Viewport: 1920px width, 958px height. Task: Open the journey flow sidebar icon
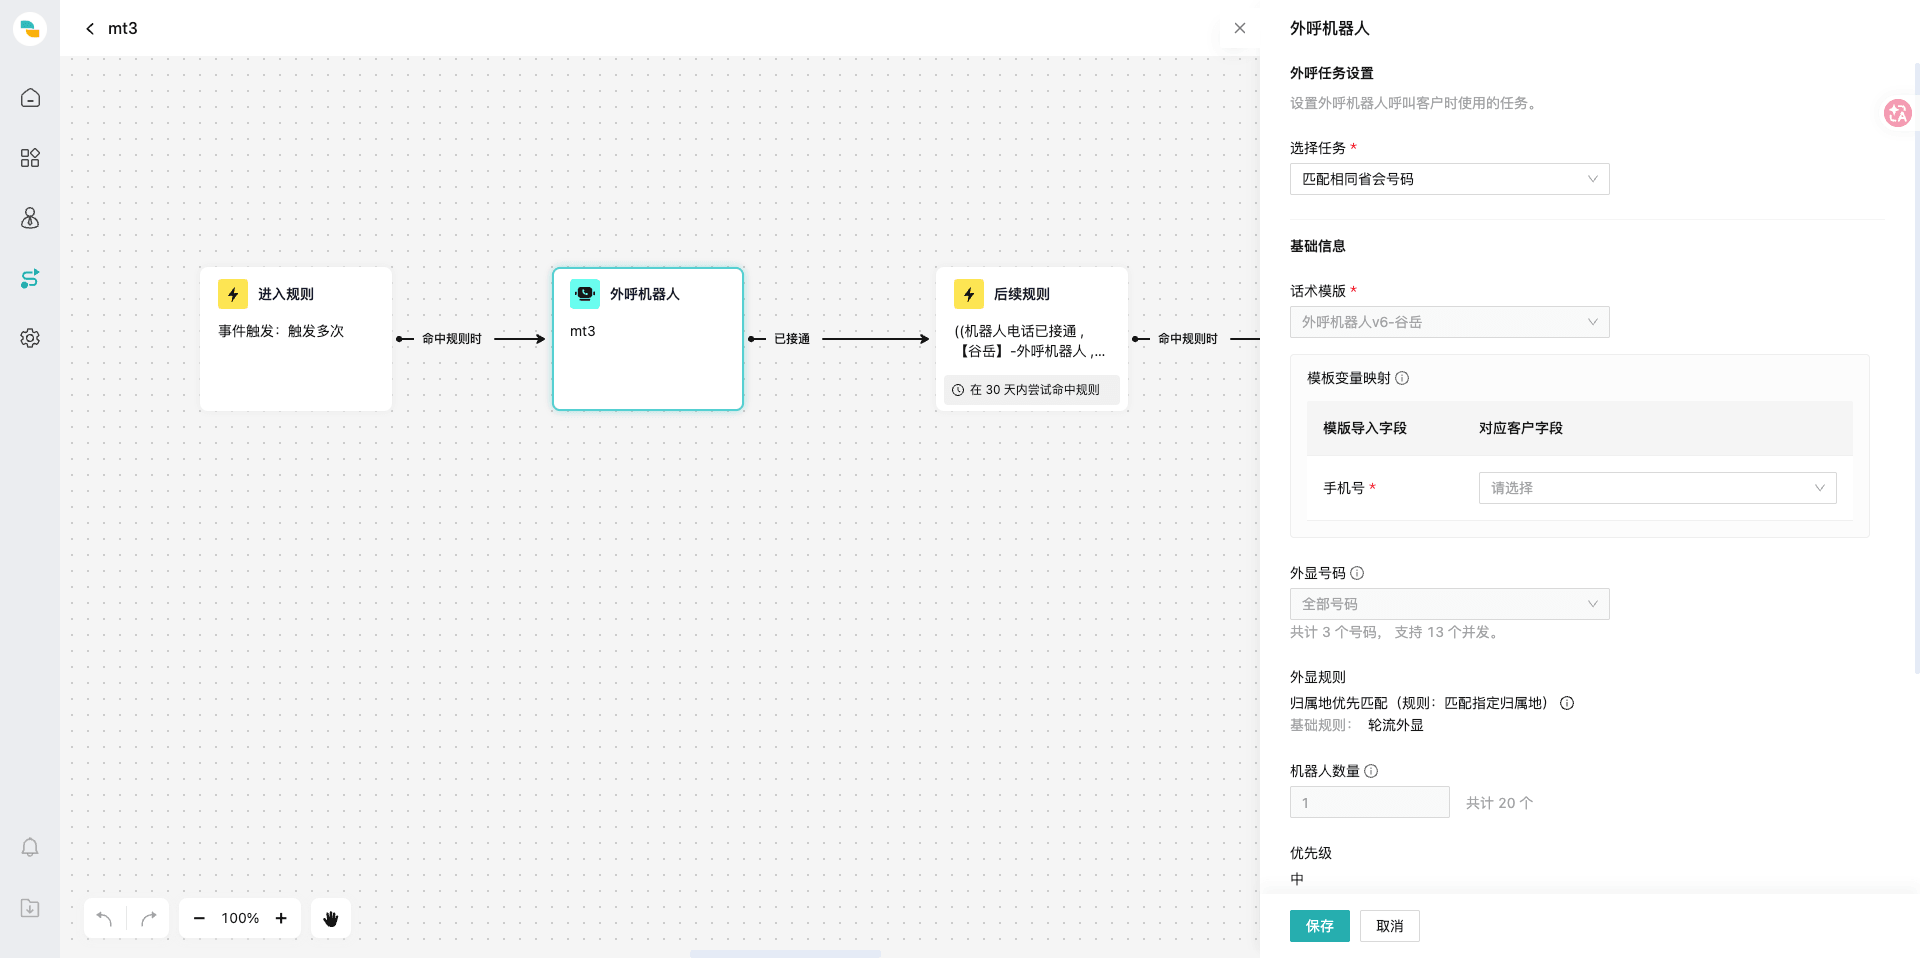pyautogui.click(x=30, y=278)
